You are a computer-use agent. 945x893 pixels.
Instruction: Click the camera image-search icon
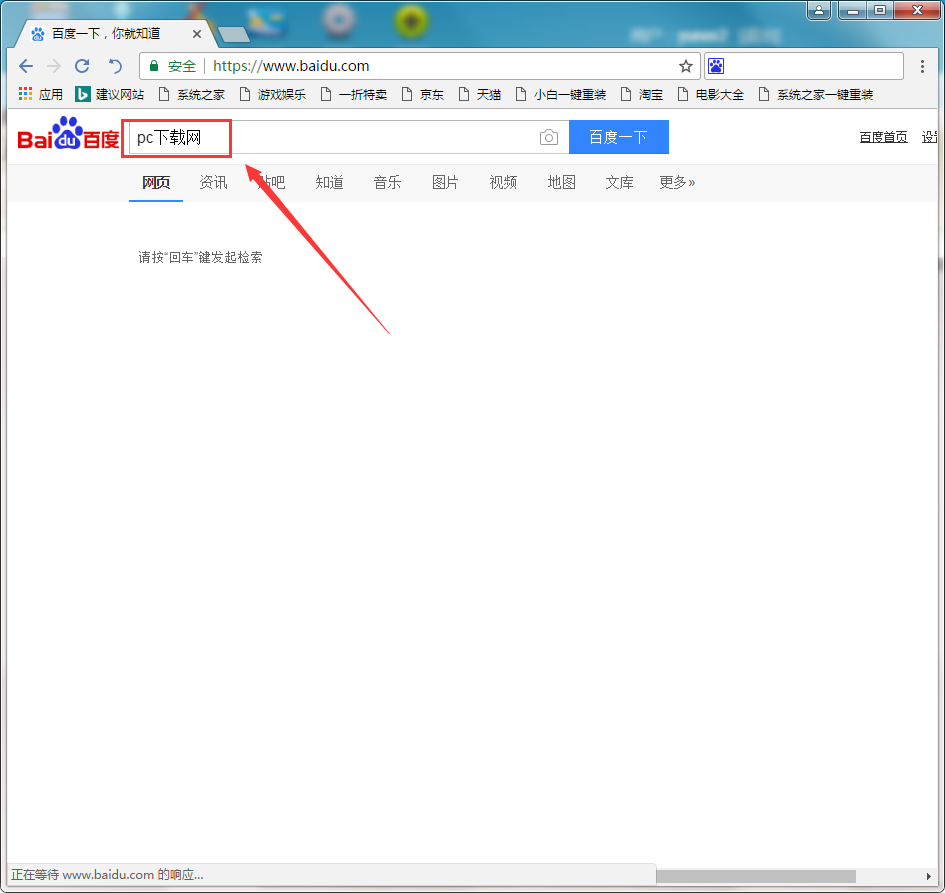(548, 137)
